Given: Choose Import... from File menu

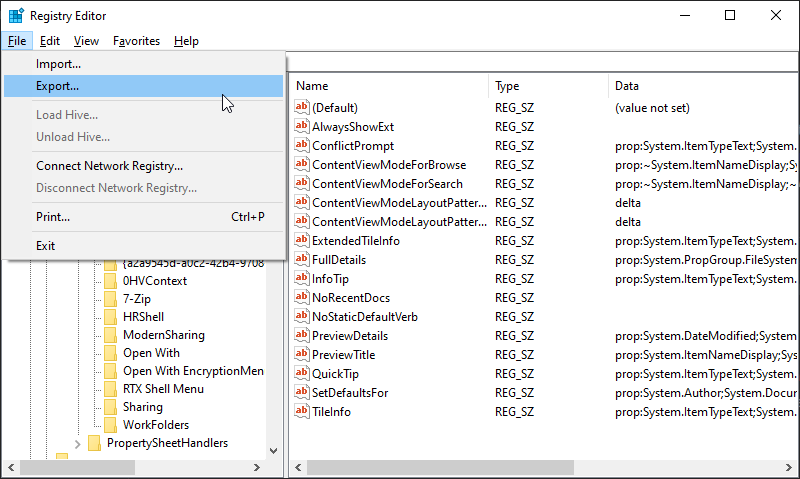Looking at the screenshot, I should [143, 64].
